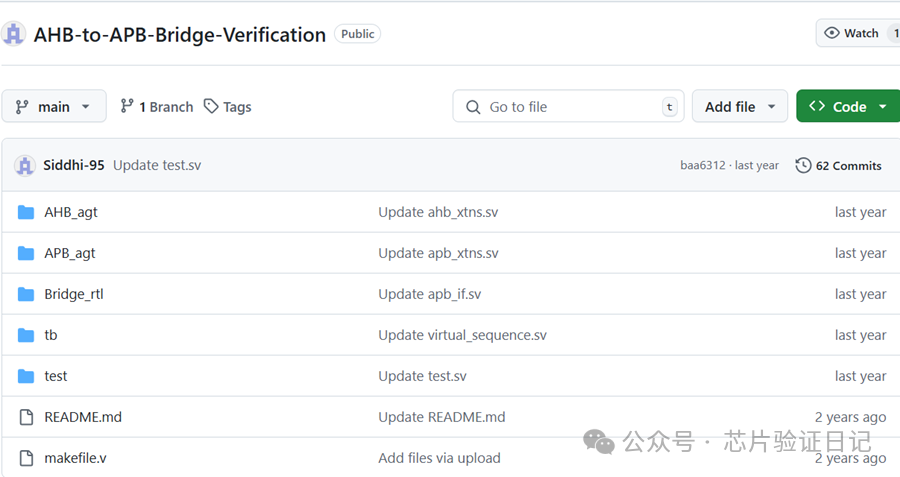The image size is (900, 477).
Task: Click the Bridge_rtl folder icon
Action: [26, 294]
